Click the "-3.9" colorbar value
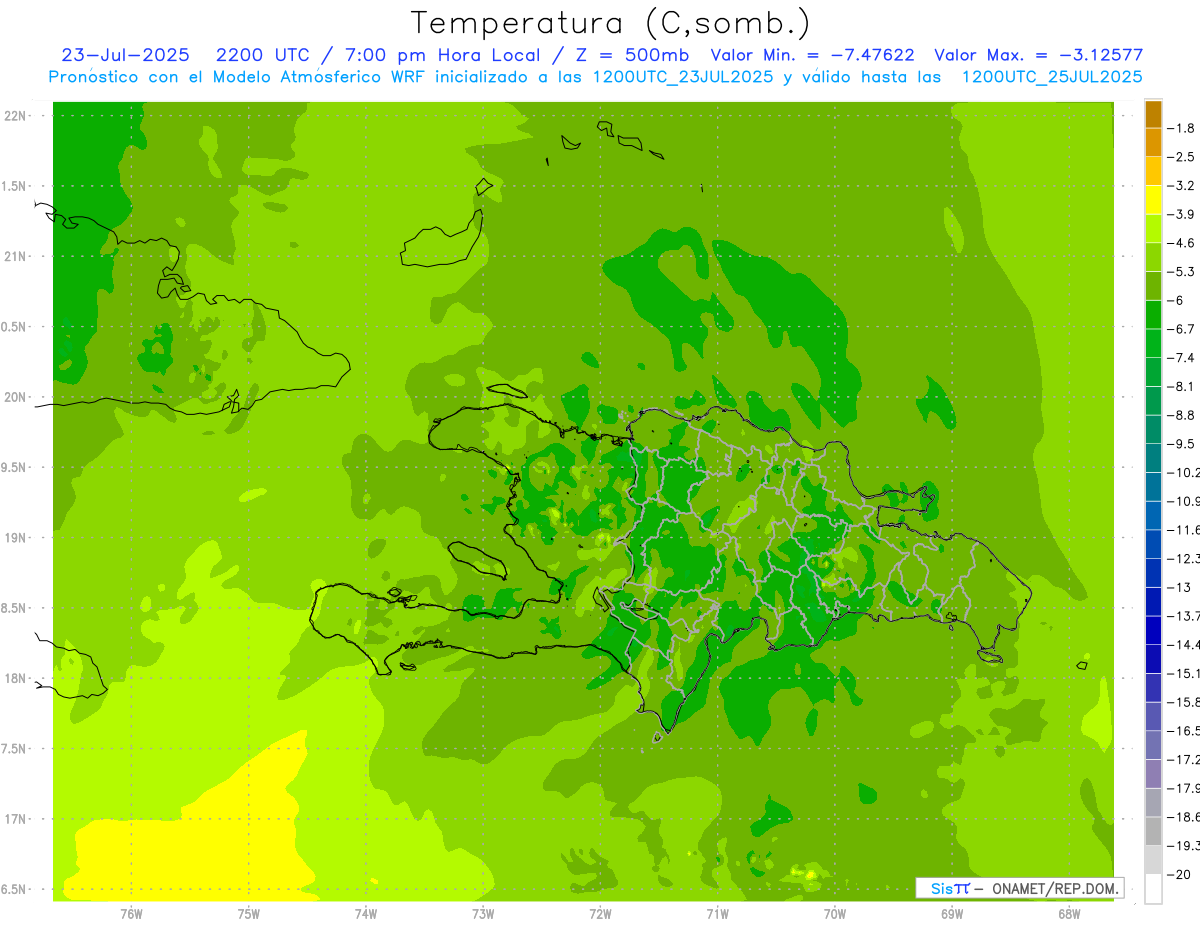 (1181, 214)
